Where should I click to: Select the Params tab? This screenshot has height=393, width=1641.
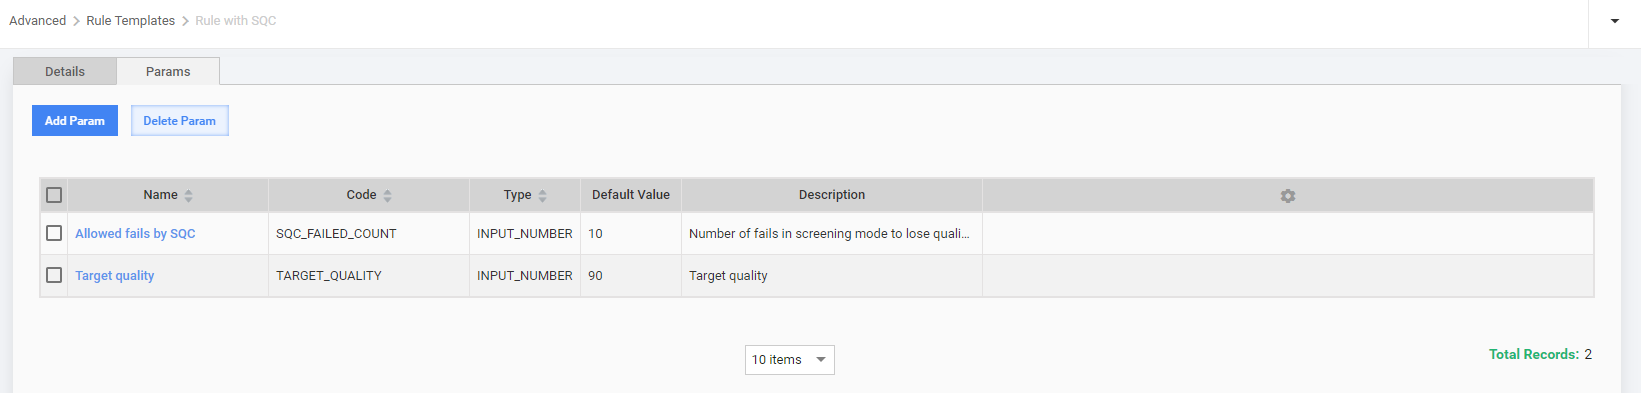coord(168,71)
